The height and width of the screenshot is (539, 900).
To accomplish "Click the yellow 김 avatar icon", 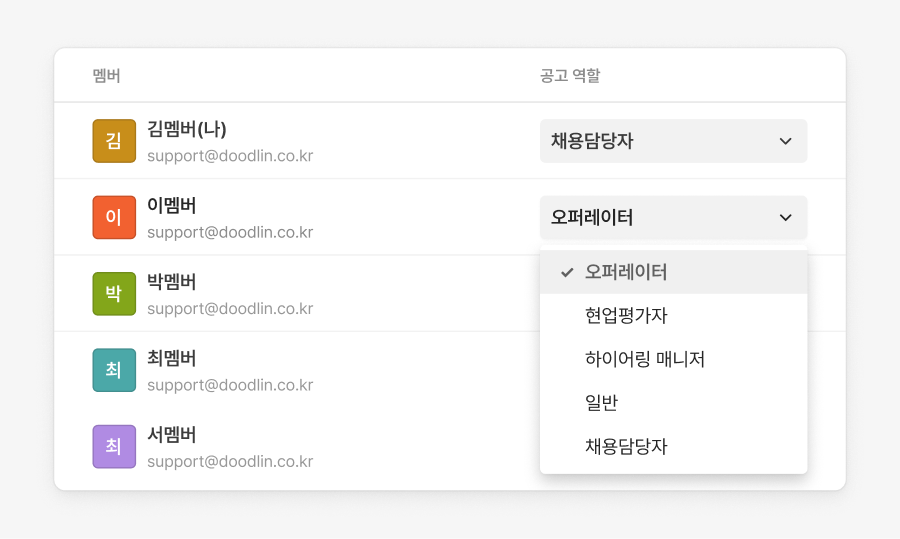I will click(114, 141).
